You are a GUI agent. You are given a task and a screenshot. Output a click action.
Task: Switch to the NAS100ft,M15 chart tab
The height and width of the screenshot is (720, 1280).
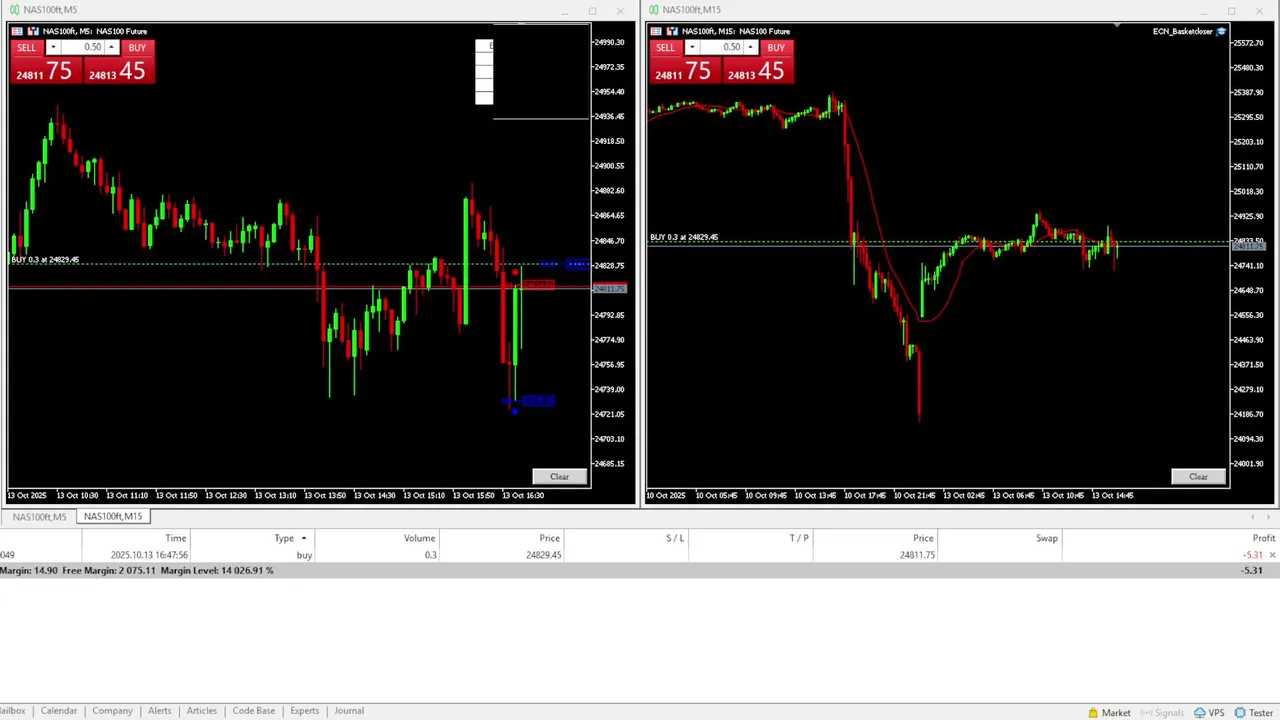click(113, 516)
